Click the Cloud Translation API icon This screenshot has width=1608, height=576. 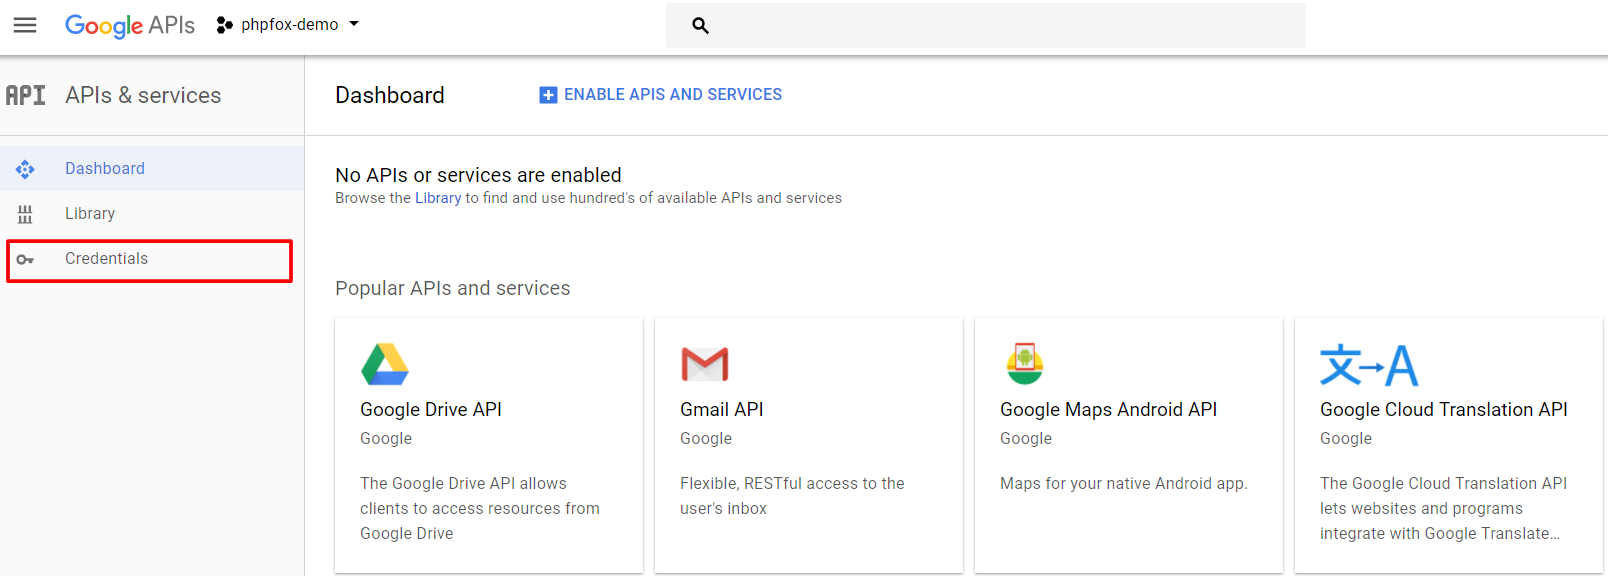point(1368,365)
